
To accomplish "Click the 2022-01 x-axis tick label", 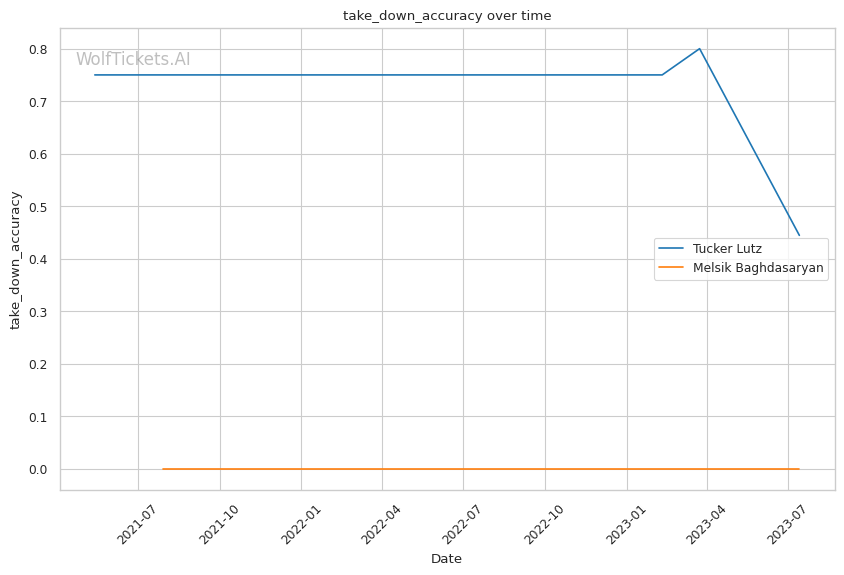I will 300,525.
